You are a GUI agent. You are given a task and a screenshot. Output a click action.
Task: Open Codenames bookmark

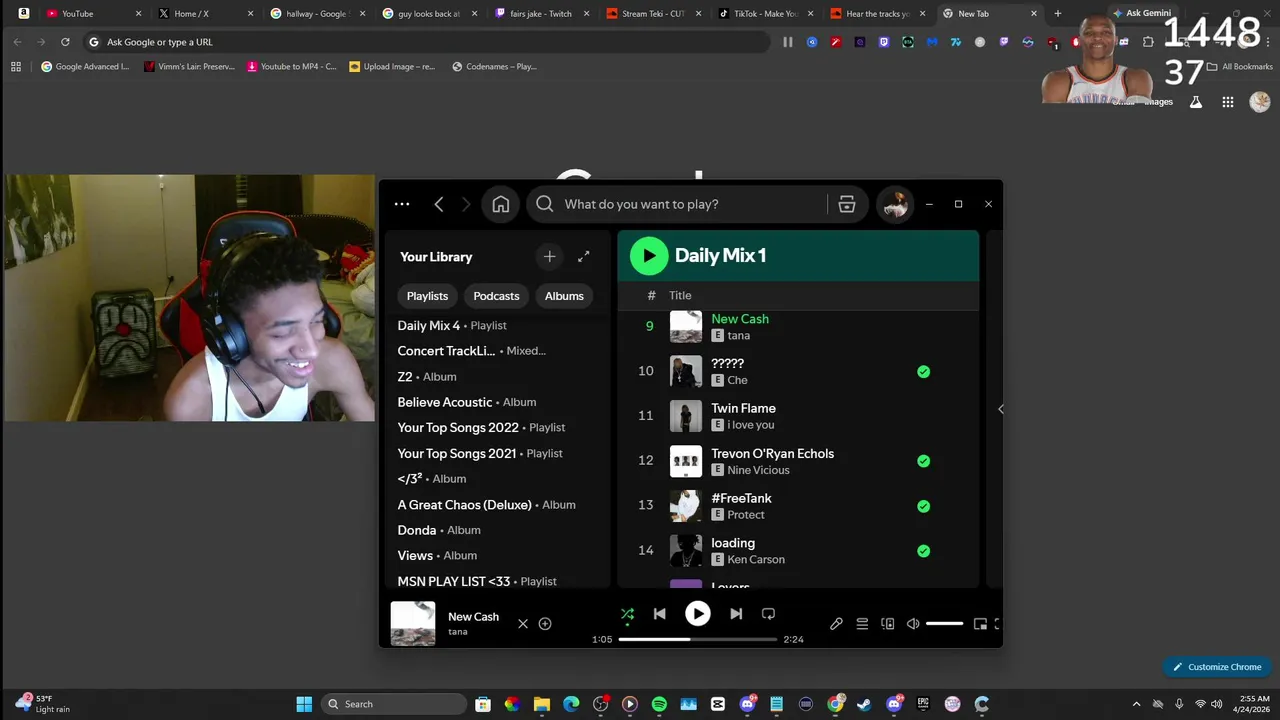tap(494, 67)
